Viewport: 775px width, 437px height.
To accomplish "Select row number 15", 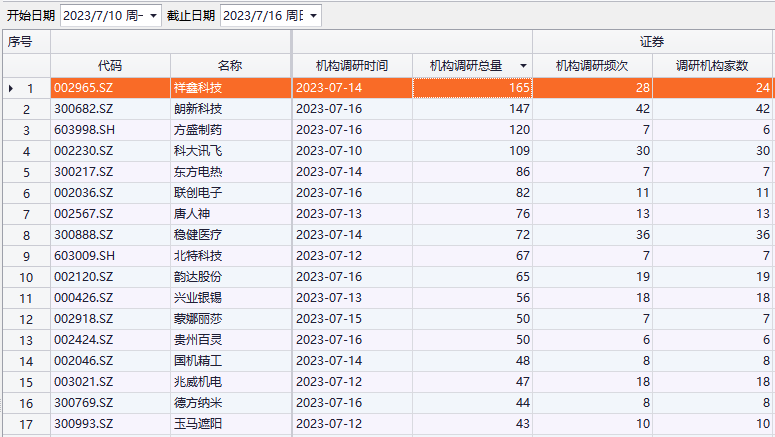I will pos(26,382).
